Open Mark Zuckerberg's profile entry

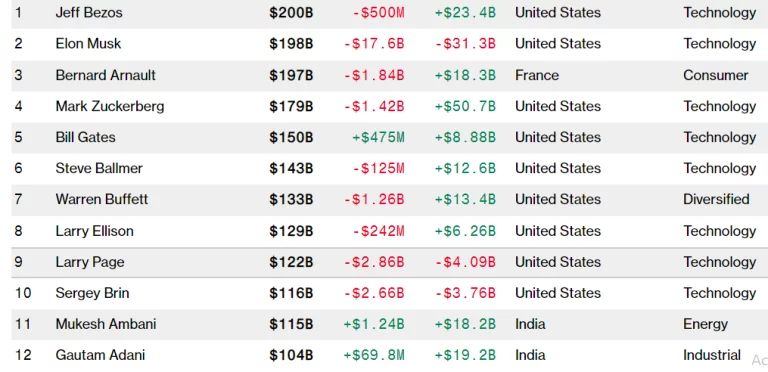(110, 106)
